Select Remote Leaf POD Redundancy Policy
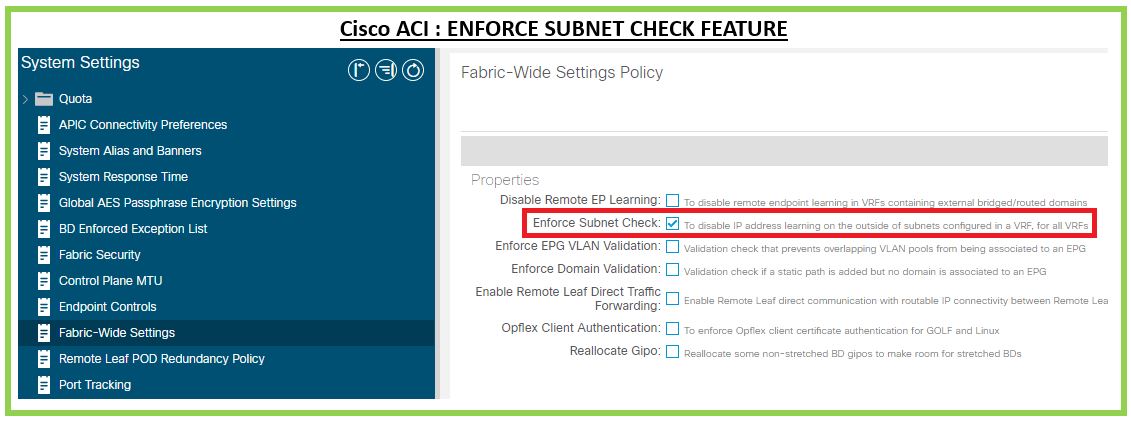The height and width of the screenshot is (424, 1131). point(162,359)
